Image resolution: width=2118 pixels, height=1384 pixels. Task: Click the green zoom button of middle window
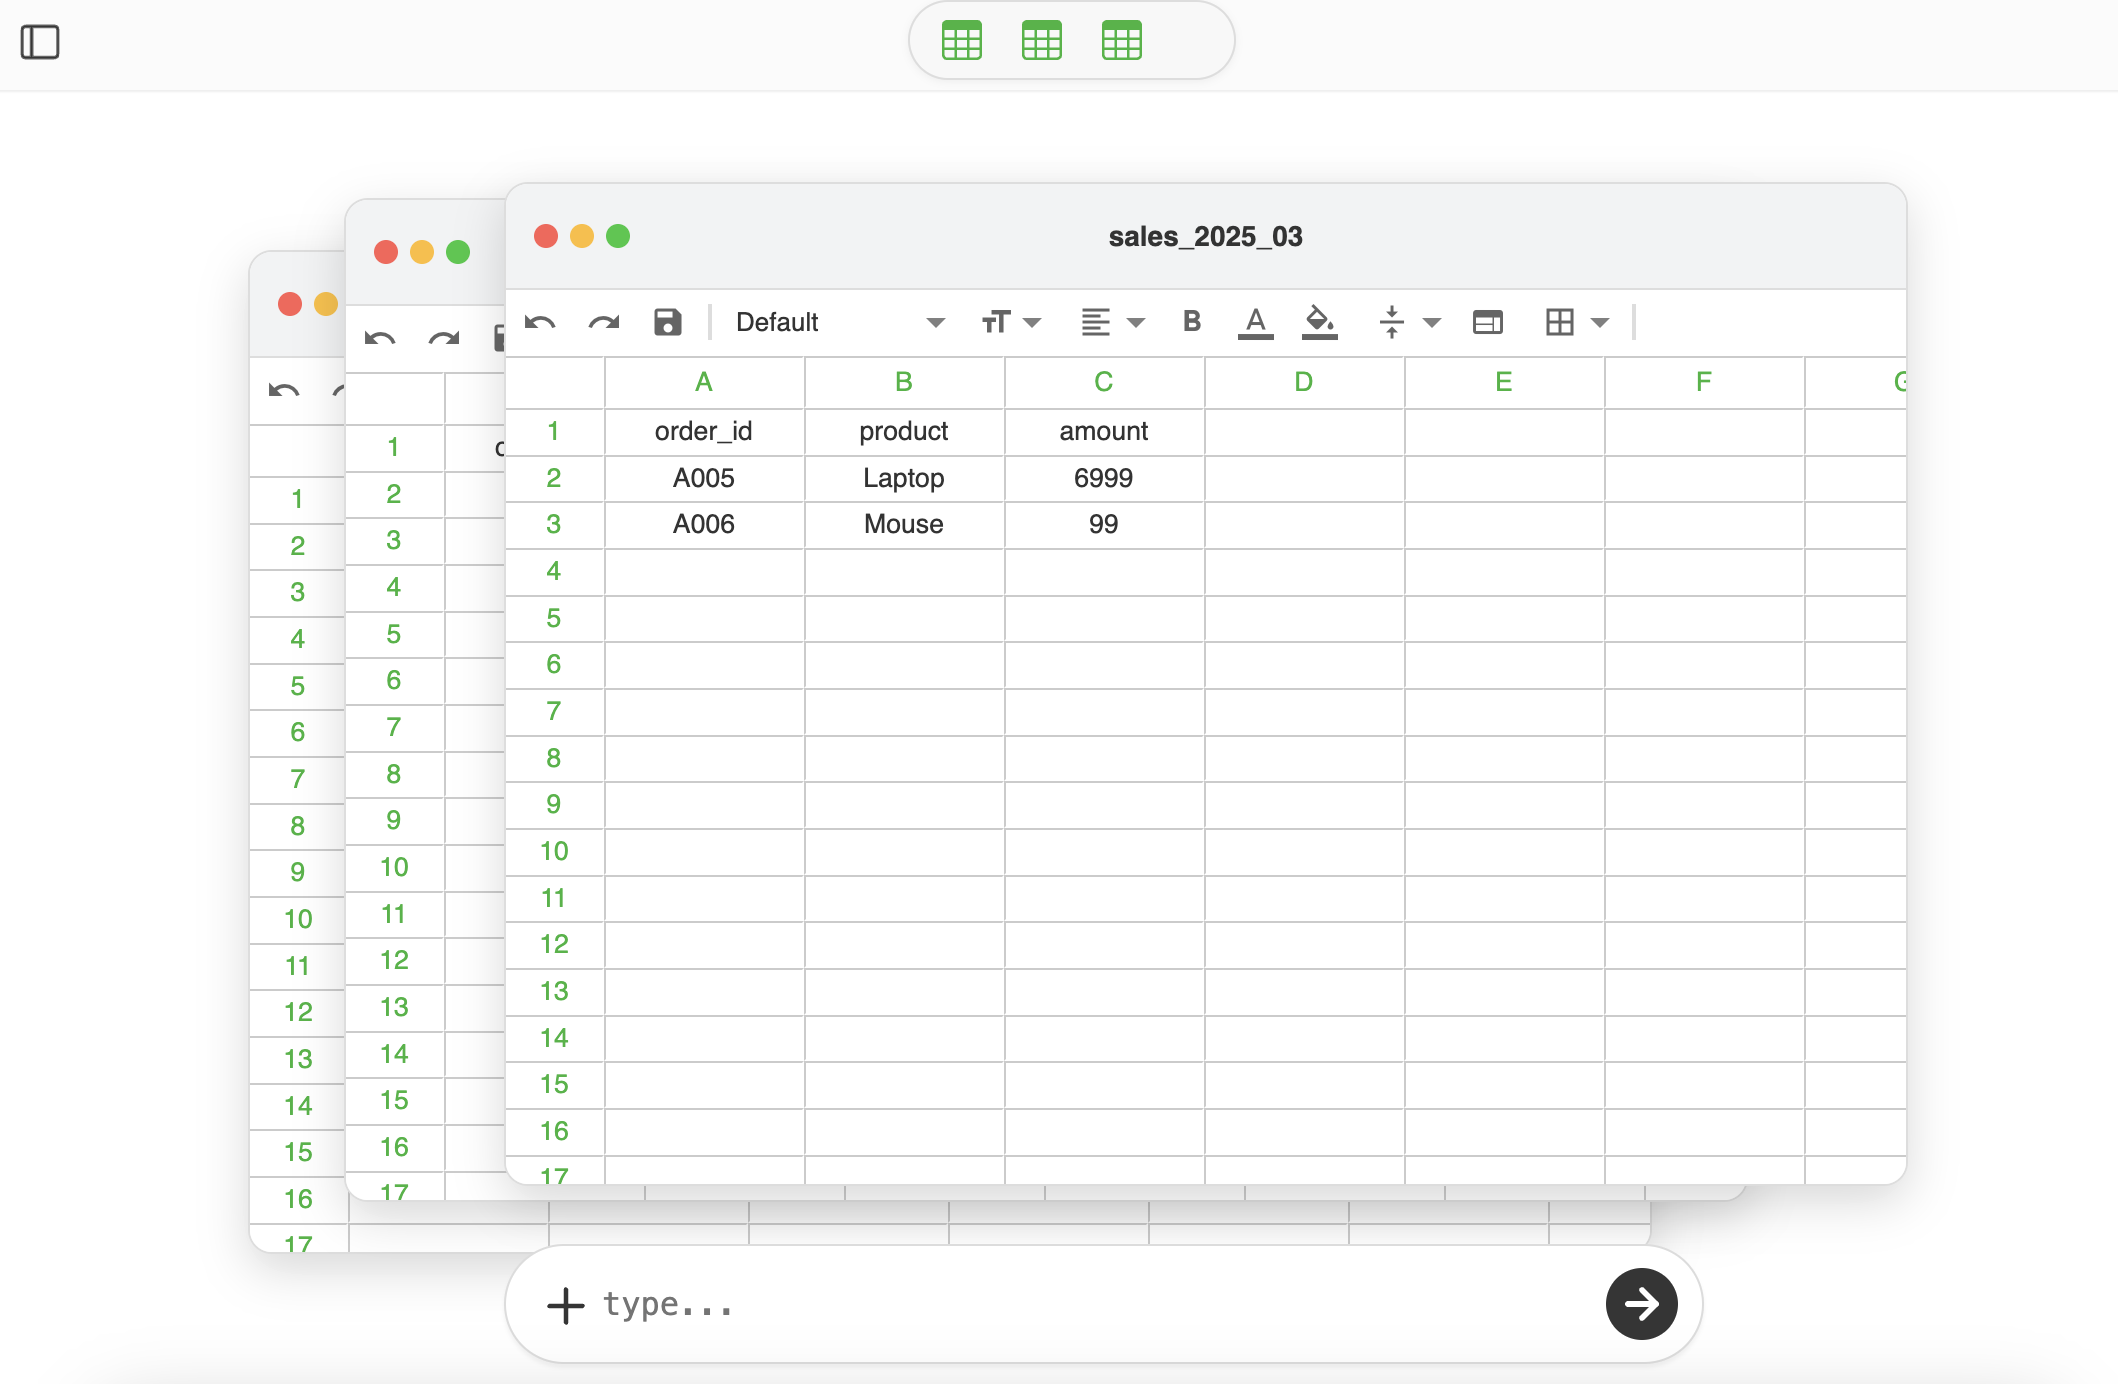458,252
